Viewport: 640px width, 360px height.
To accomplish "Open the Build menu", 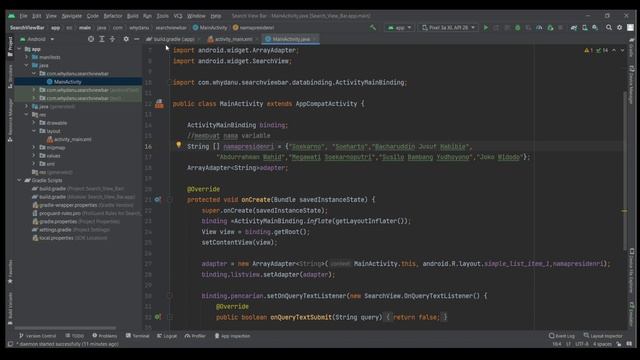I will (x=133, y=16).
